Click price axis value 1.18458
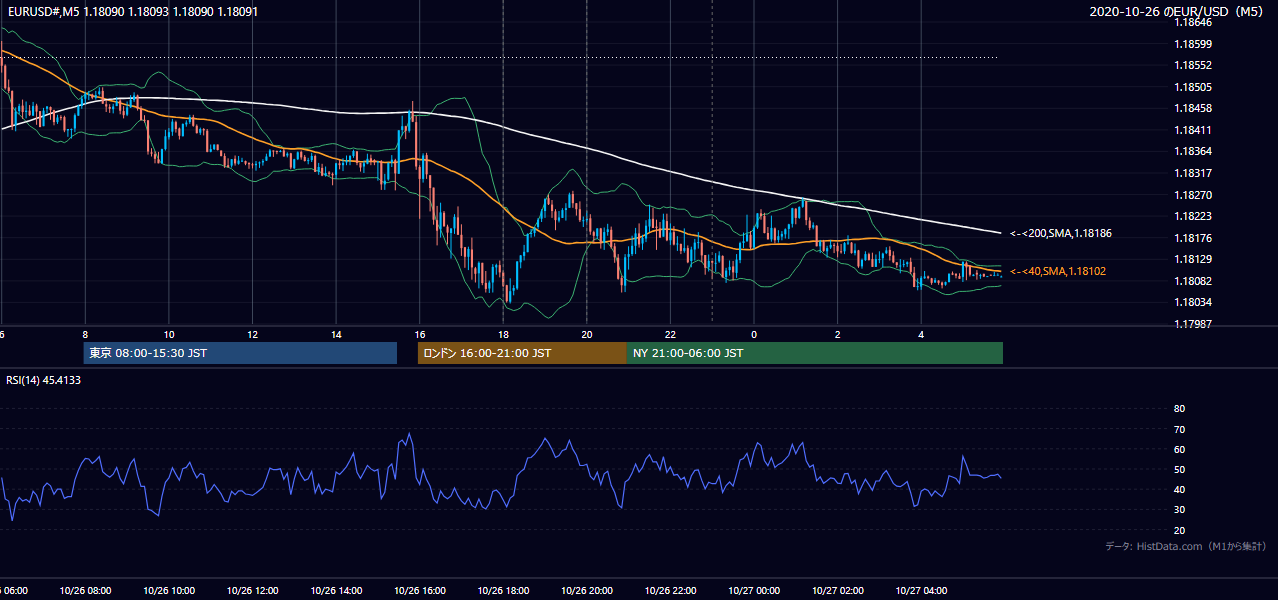The height and width of the screenshot is (600, 1278). 1193,108
